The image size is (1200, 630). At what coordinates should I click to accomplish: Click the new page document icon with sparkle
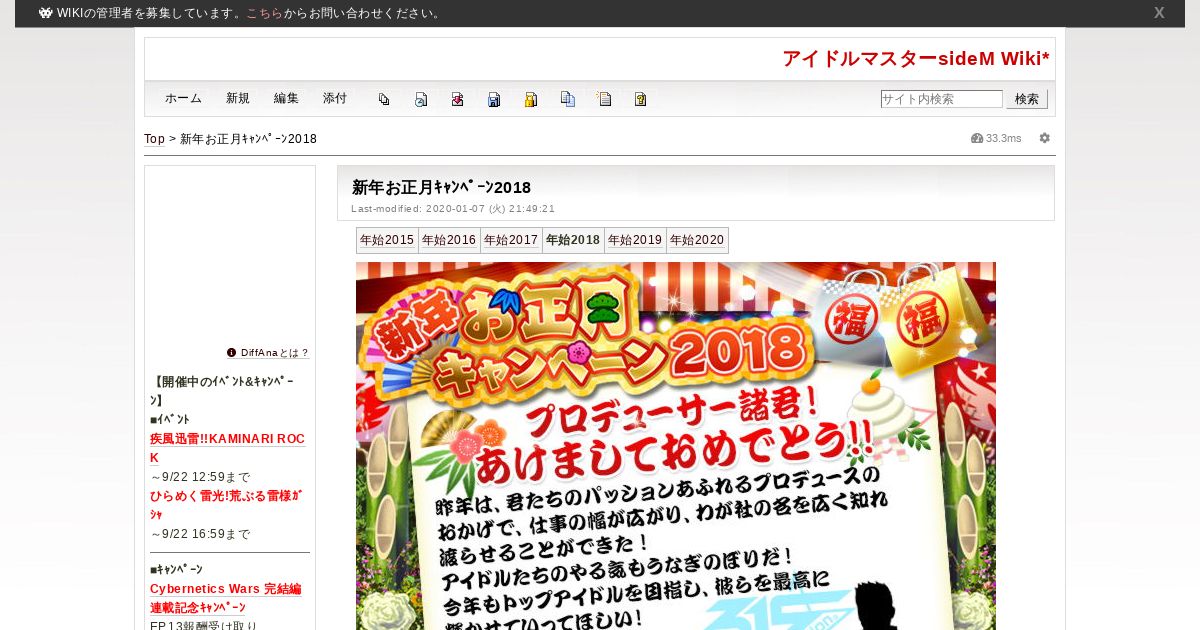coord(604,99)
